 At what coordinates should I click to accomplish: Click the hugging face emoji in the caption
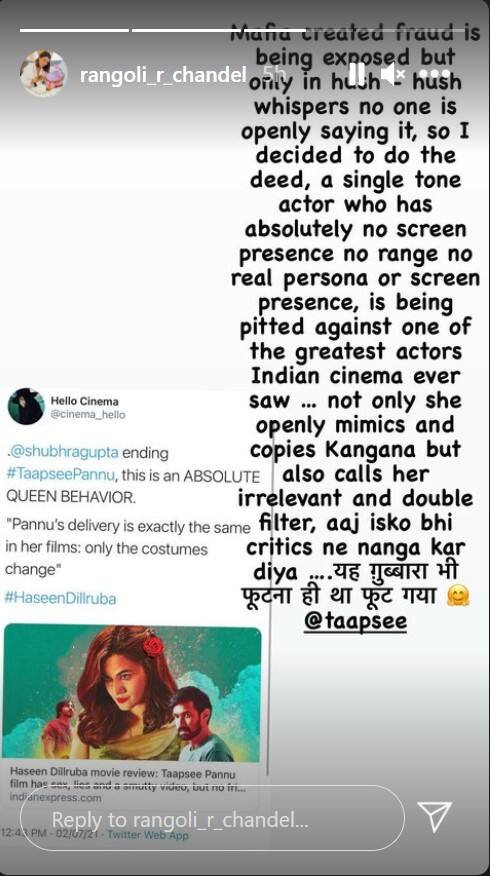458,596
